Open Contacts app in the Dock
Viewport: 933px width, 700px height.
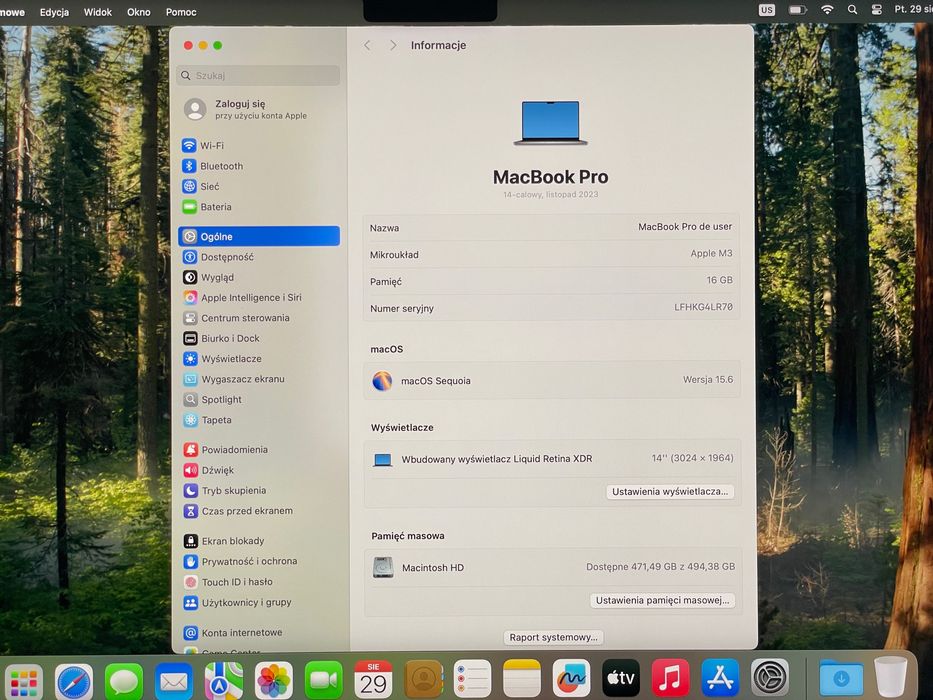coord(423,680)
